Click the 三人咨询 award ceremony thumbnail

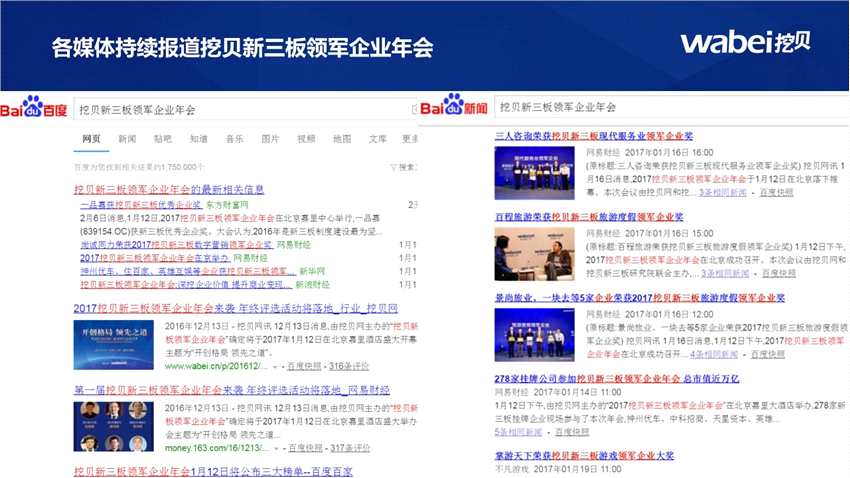coord(535,173)
